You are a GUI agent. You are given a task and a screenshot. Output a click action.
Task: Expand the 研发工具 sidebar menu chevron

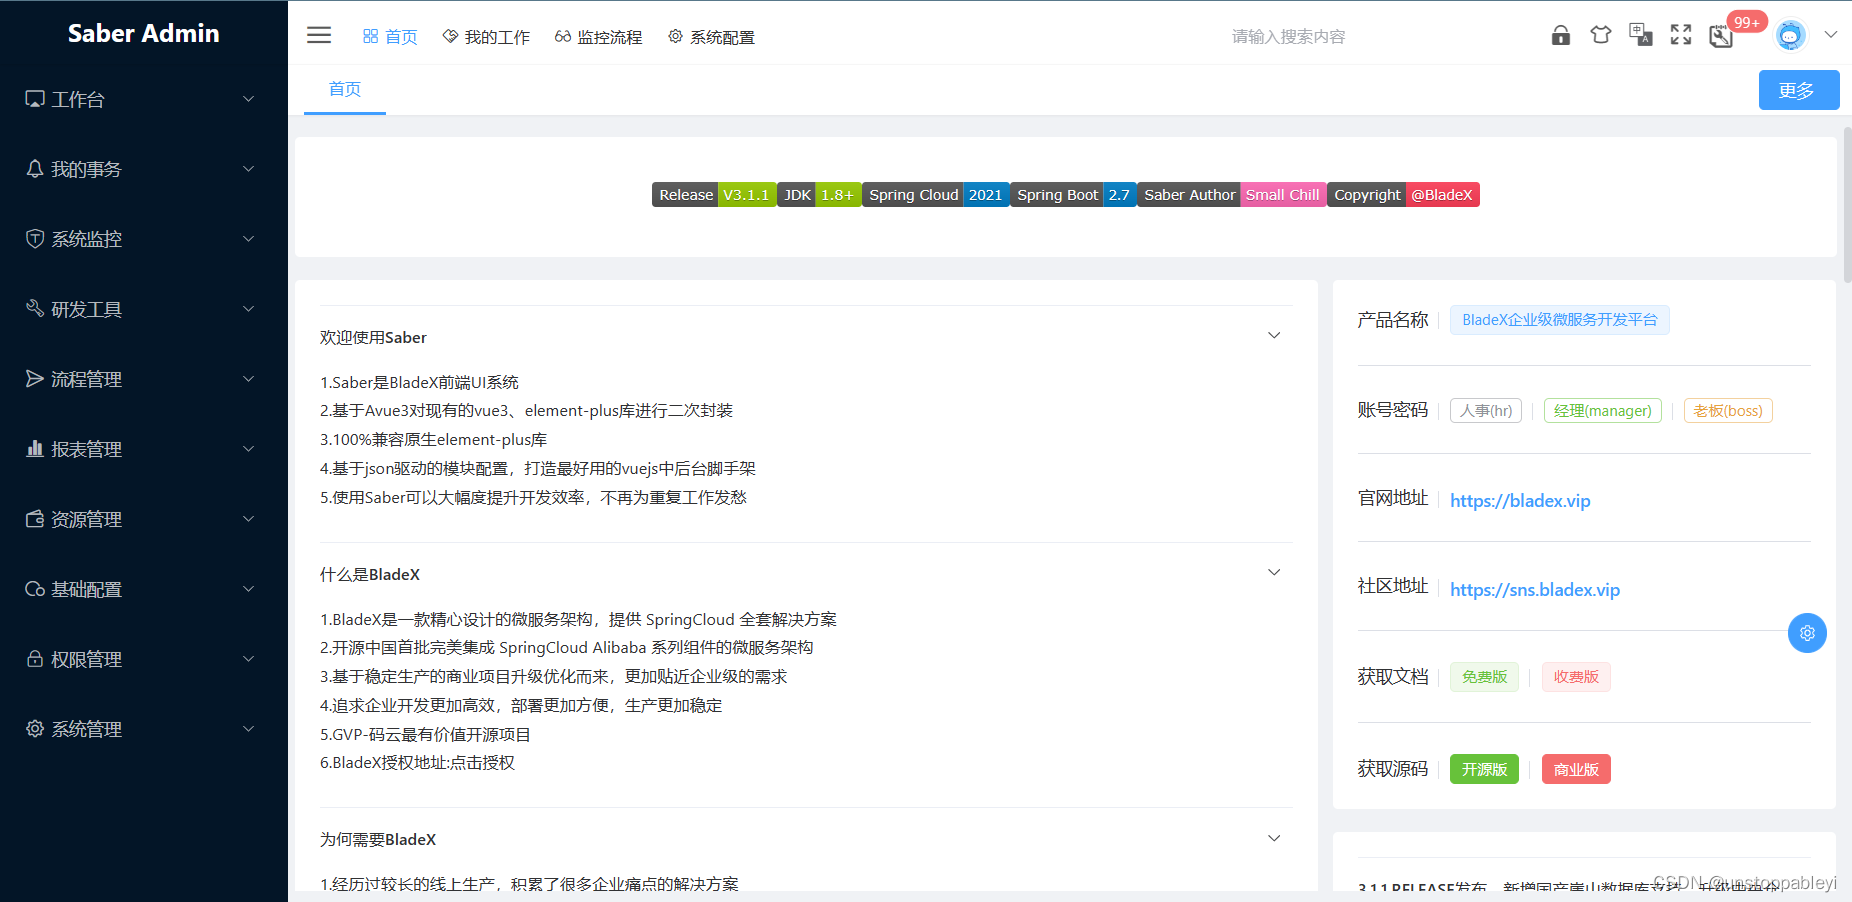249,309
